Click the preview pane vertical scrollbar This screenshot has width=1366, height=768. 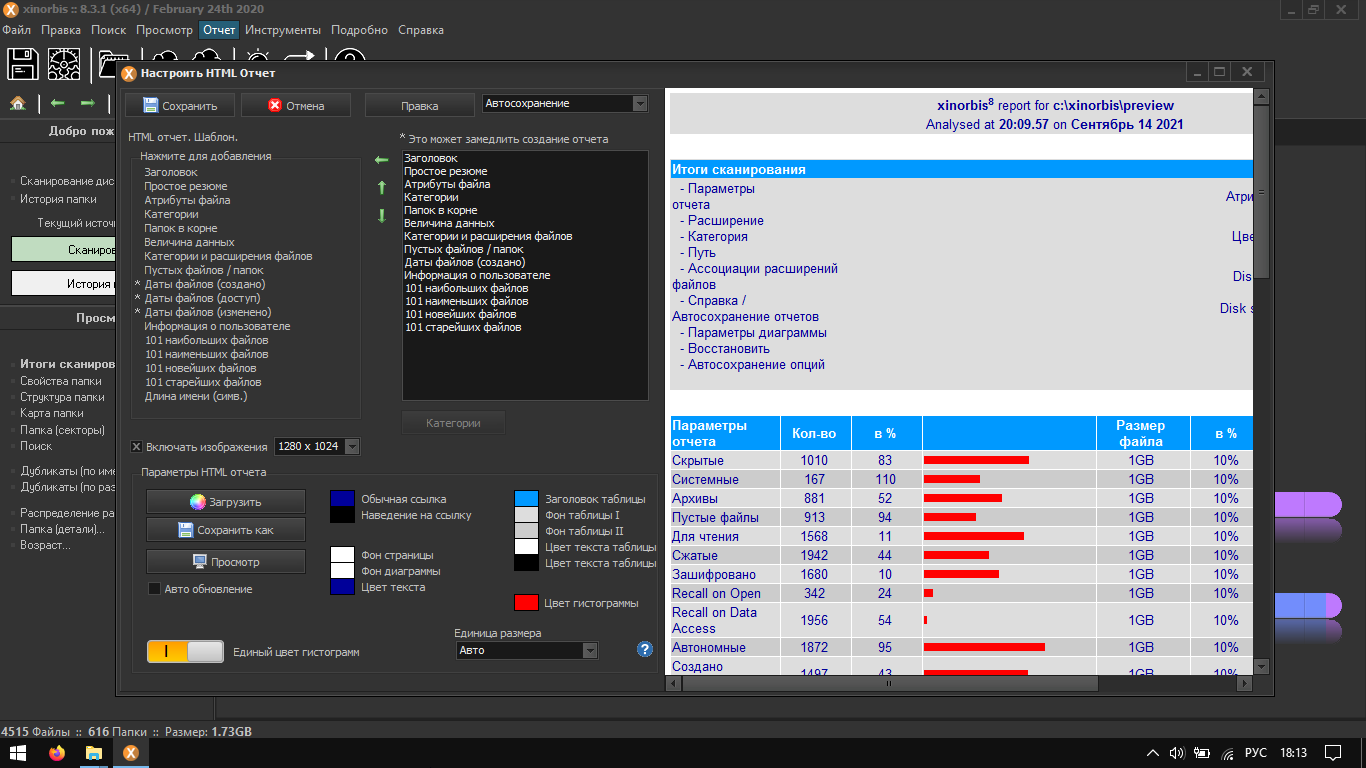coord(1261,380)
